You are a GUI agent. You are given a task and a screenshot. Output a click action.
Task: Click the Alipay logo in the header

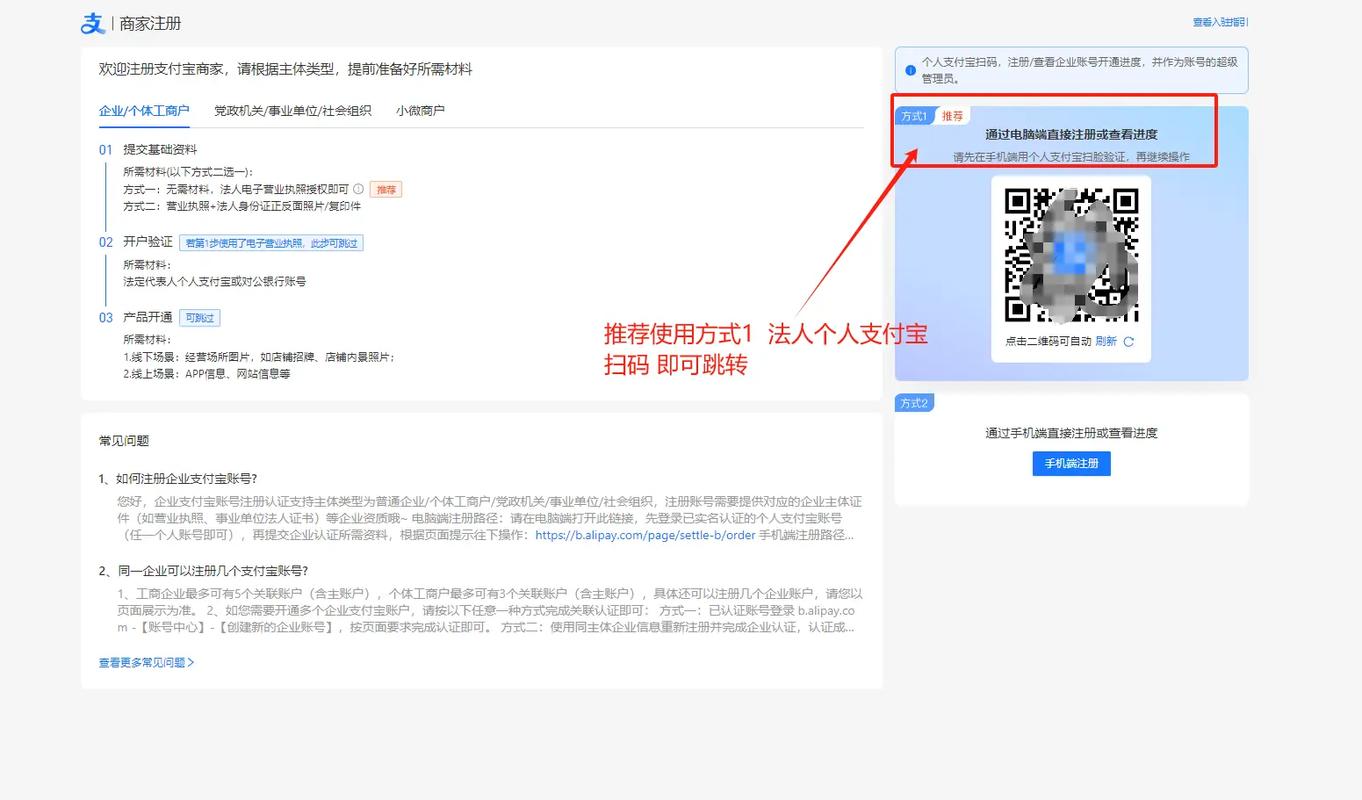(x=92, y=23)
